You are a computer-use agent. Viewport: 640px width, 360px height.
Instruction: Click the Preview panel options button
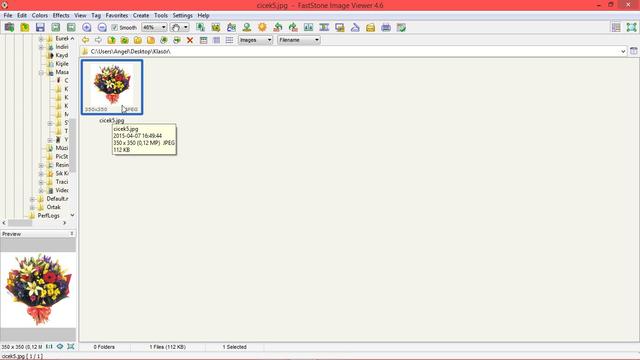[72, 234]
